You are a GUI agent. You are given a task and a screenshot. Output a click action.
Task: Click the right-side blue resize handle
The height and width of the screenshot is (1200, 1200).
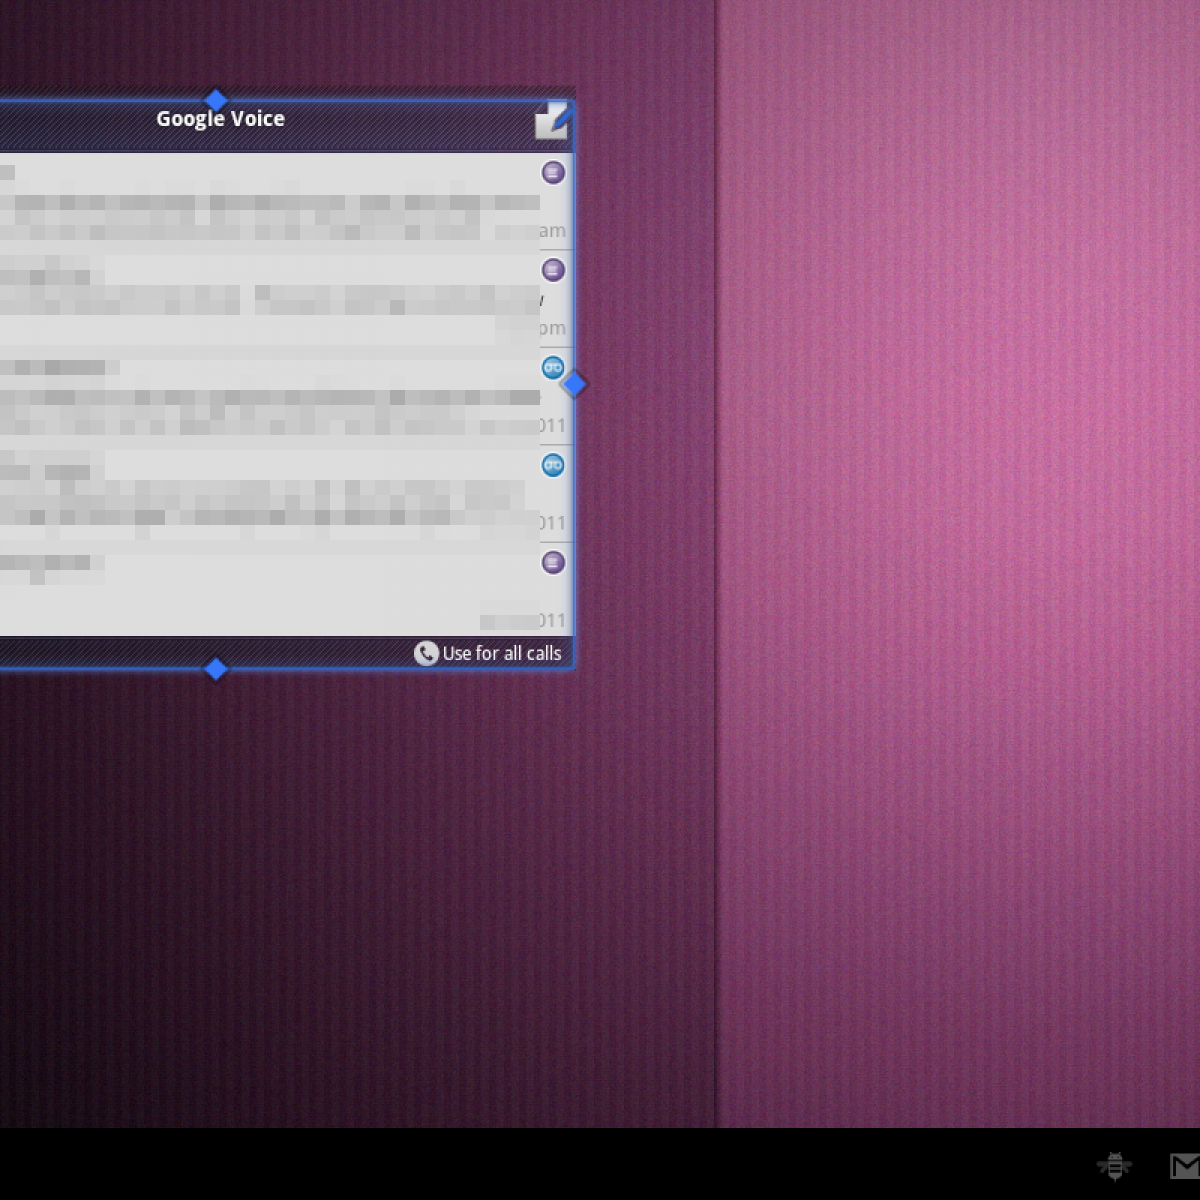click(574, 384)
